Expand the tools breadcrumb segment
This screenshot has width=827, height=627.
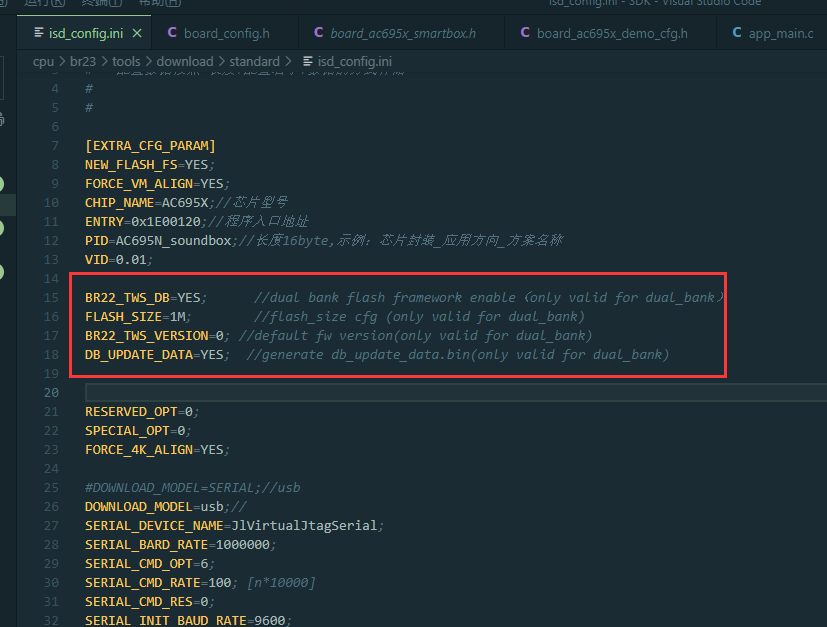pyautogui.click(x=126, y=62)
